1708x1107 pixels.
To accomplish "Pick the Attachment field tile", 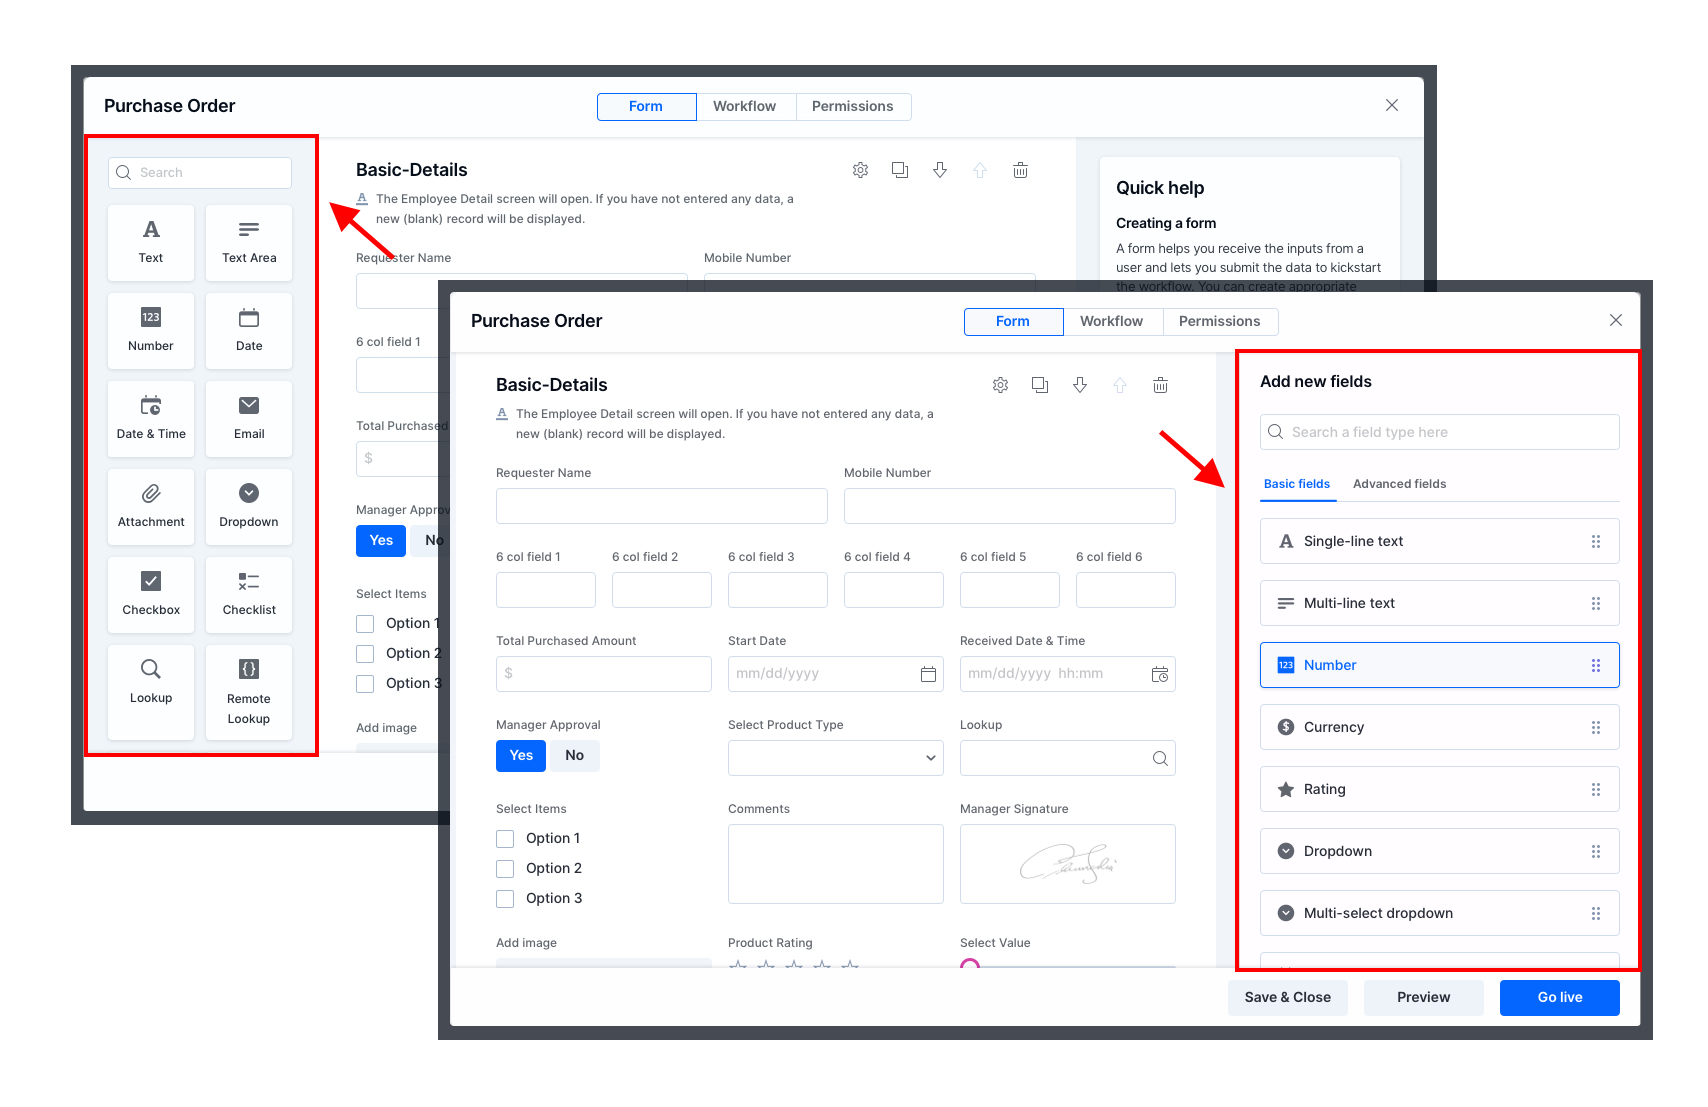I will pyautogui.click(x=151, y=507).
